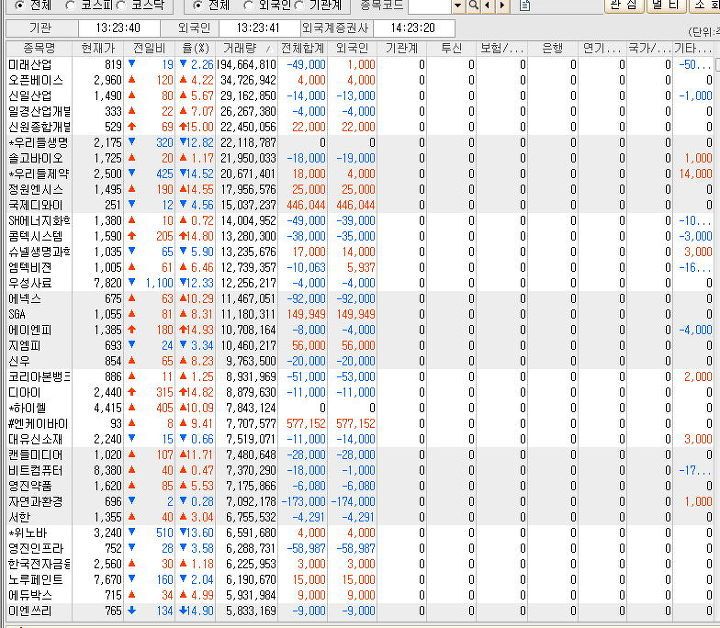Click volume 194,664,810 of 미래산업

247,65
